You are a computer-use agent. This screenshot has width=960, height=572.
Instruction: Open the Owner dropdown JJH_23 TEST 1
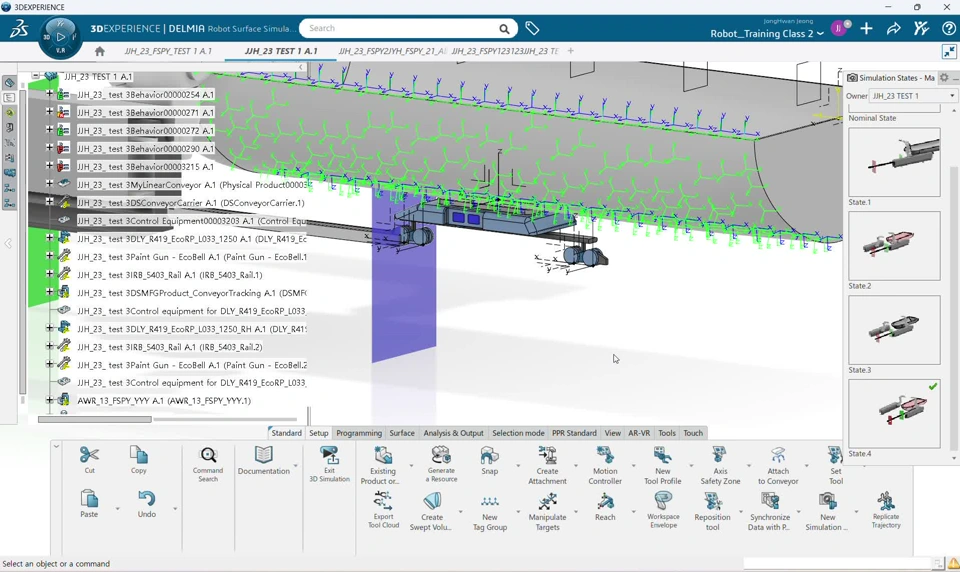913,96
